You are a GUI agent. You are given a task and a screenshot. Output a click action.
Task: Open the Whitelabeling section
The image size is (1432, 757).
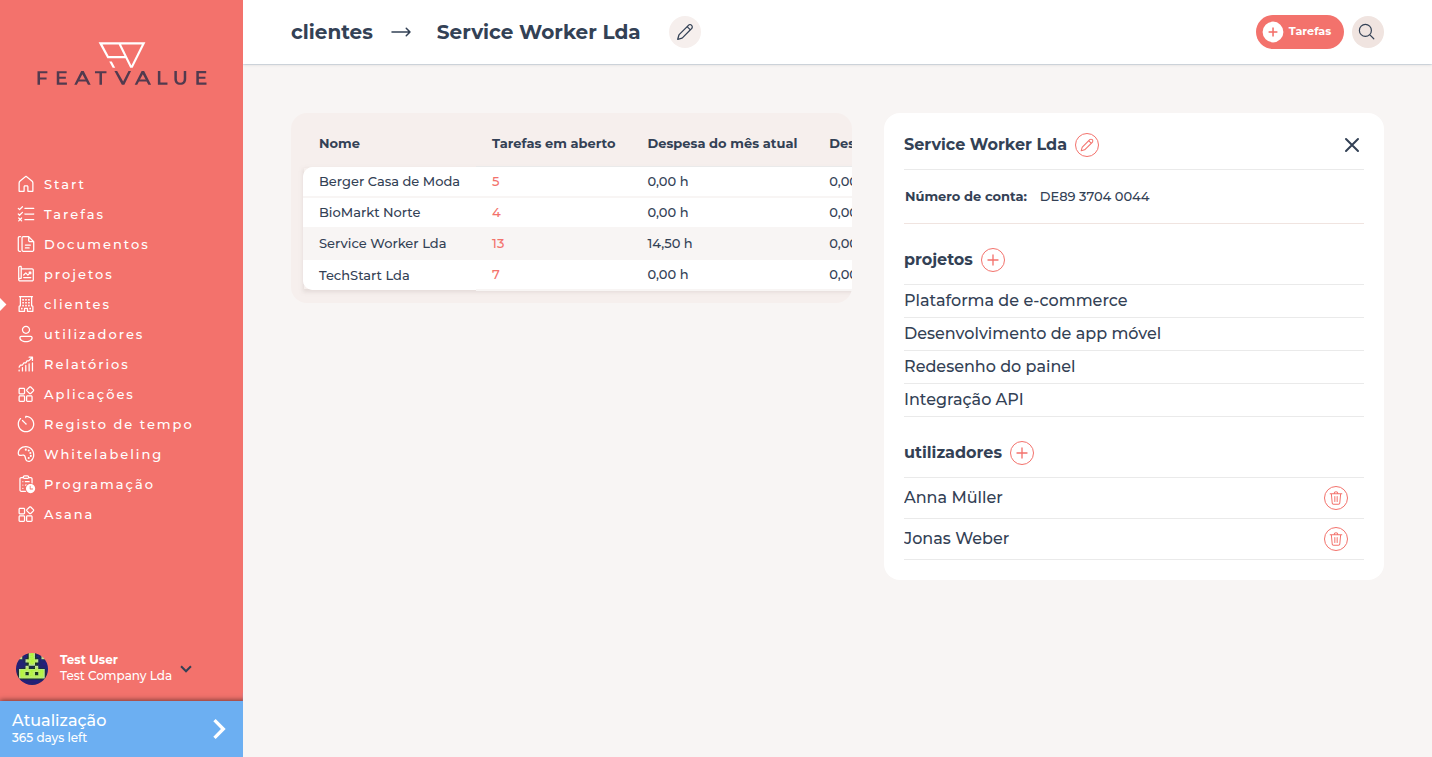(103, 454)
